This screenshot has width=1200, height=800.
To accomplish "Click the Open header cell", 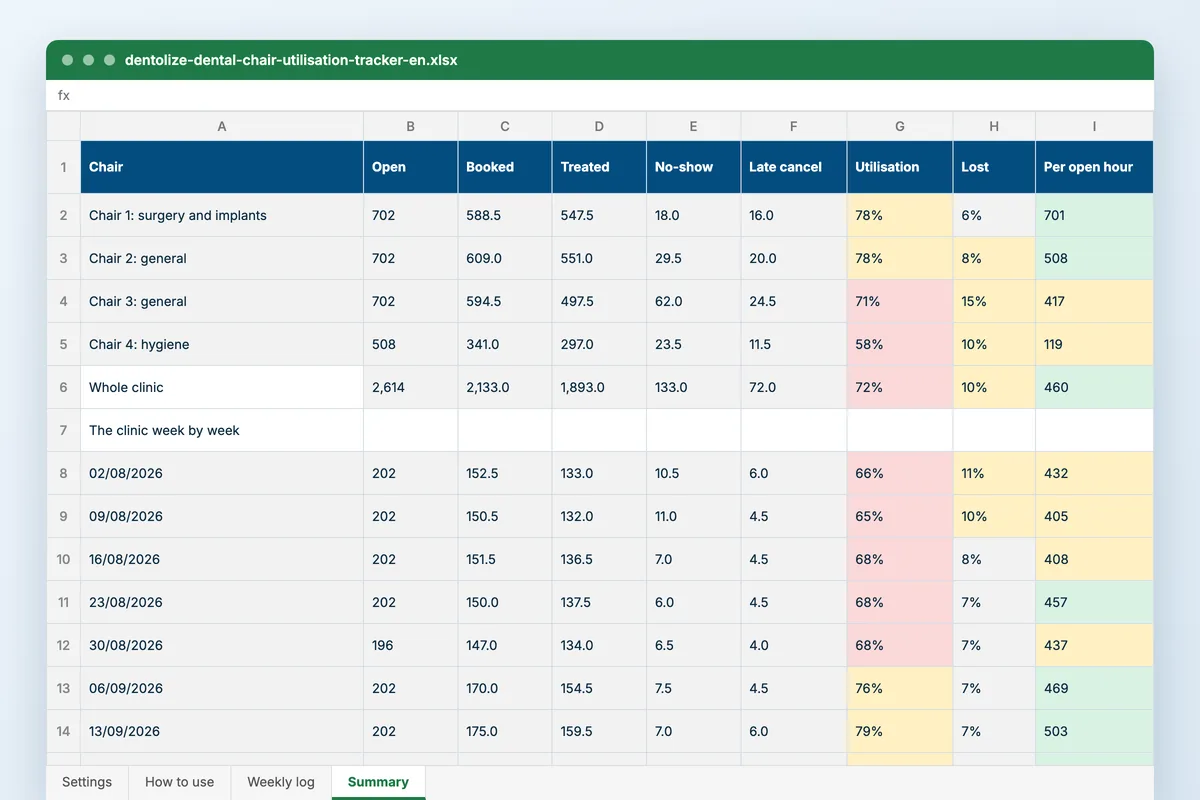I will [x=411, y=167].
